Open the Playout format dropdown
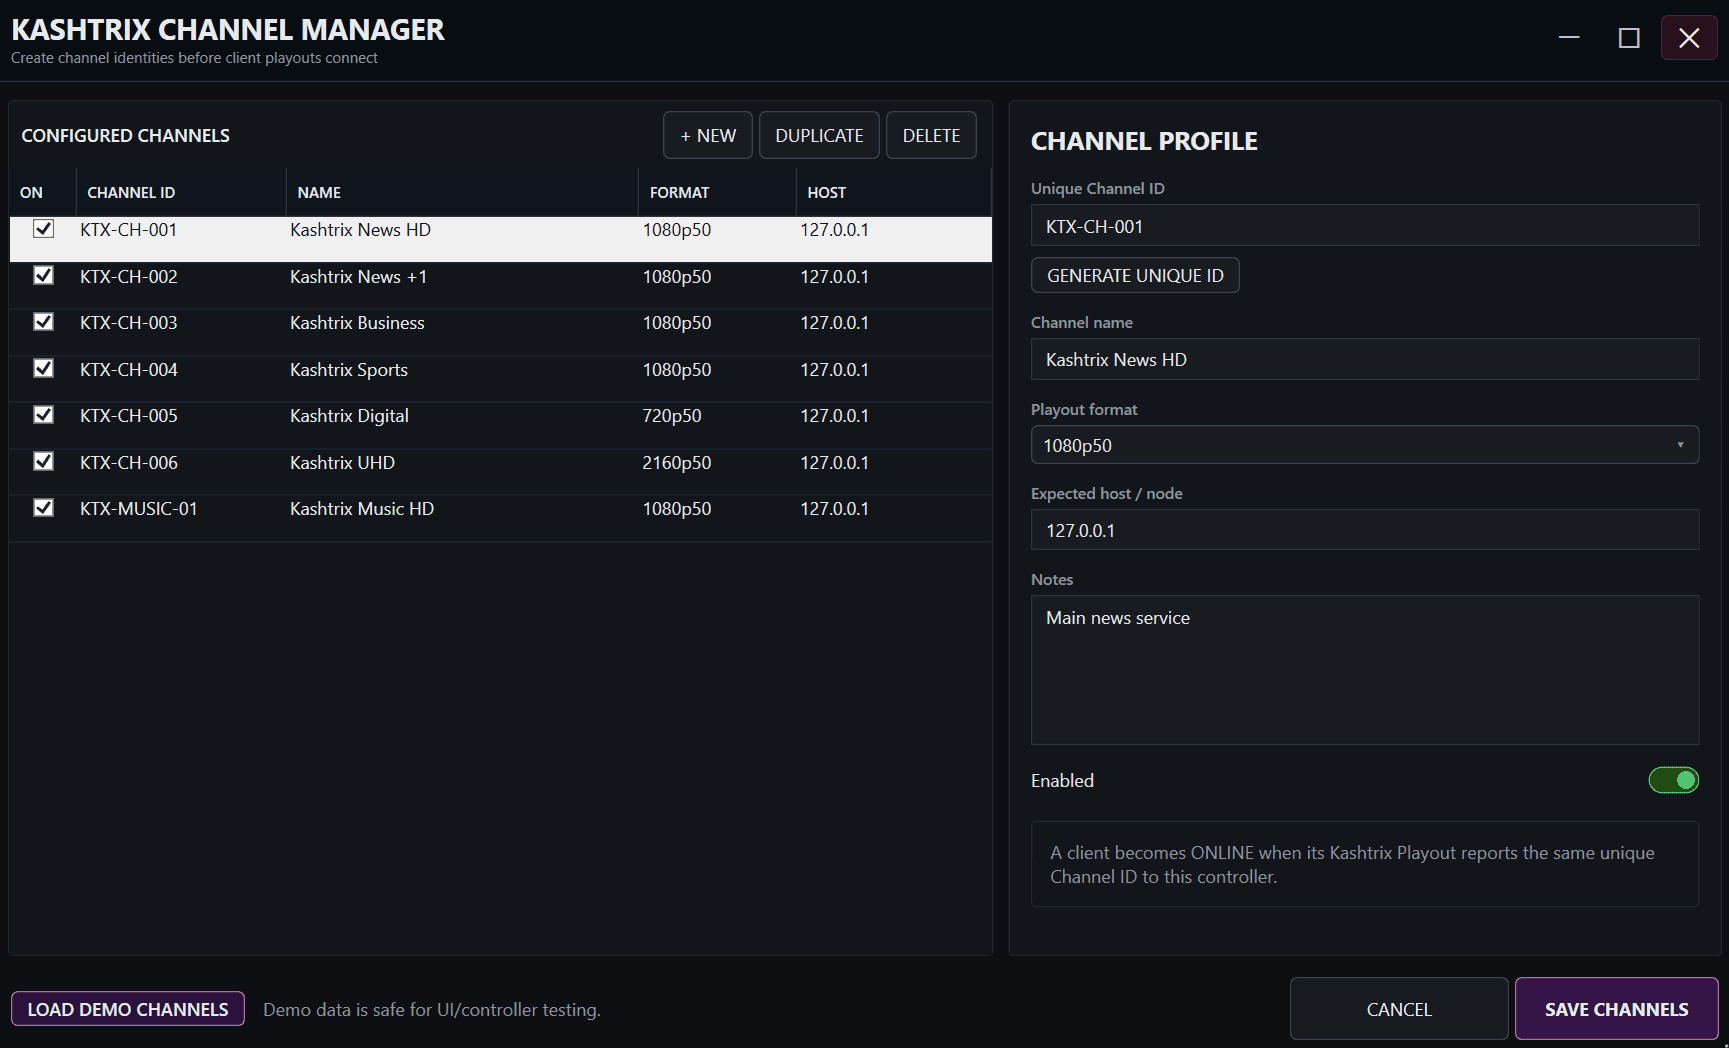This screenshot has width=1729, height=1048. pyautogui.click(x=1365, y=445)
